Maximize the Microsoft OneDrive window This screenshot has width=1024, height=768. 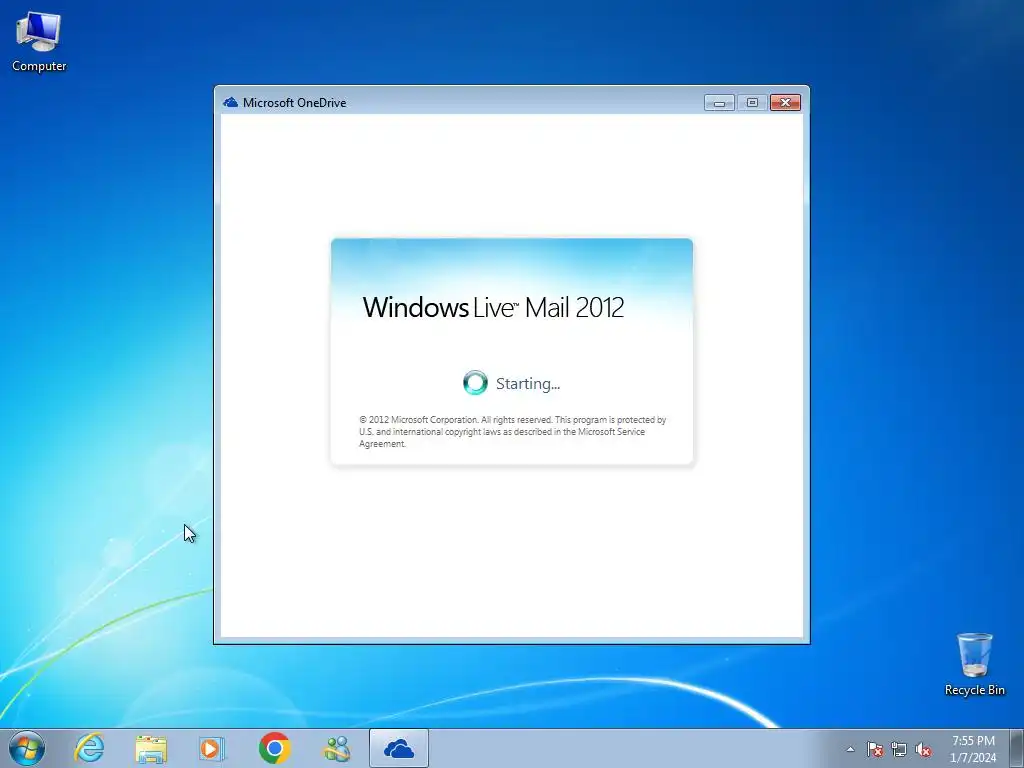point(752,103)
